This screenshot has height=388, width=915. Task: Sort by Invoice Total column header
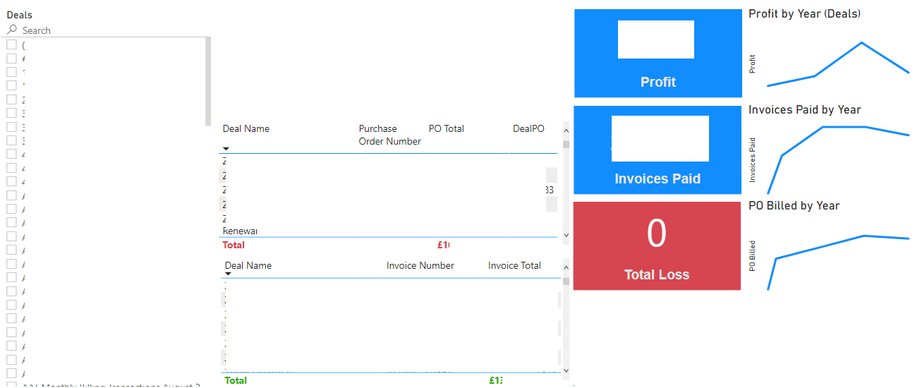(x=515, y=265)
